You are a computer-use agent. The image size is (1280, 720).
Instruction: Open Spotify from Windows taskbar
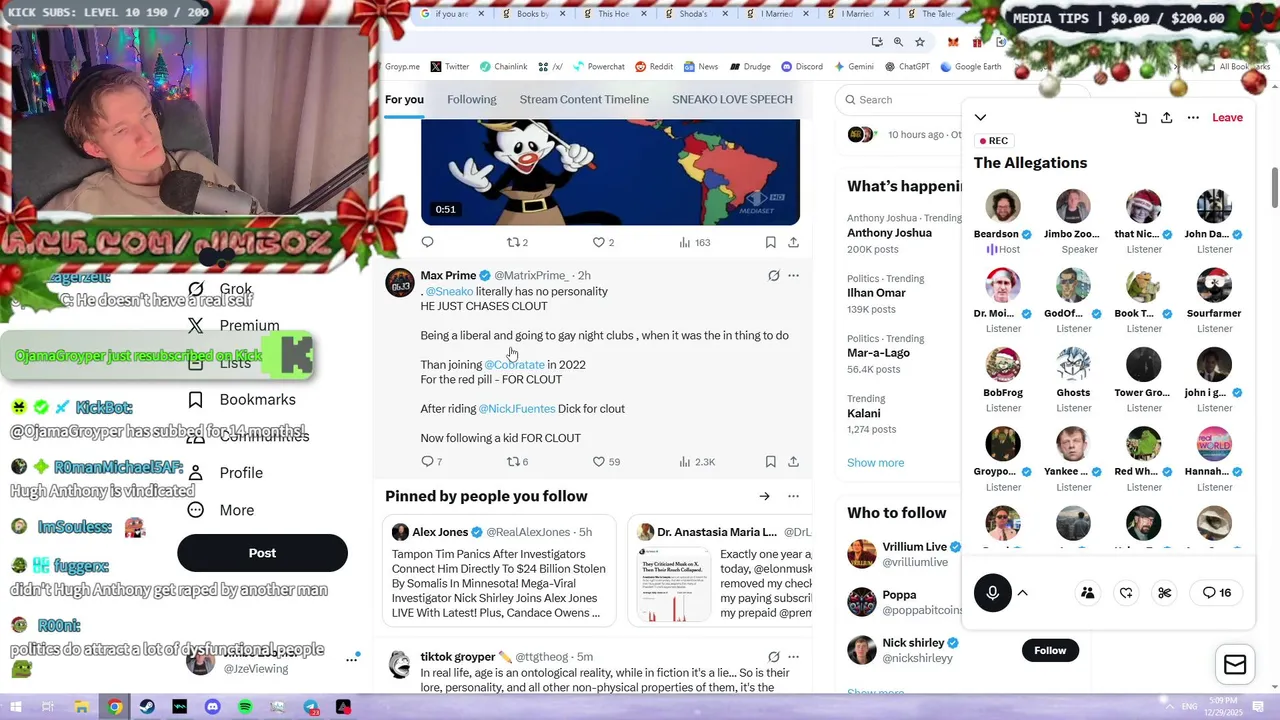[245, 707]
